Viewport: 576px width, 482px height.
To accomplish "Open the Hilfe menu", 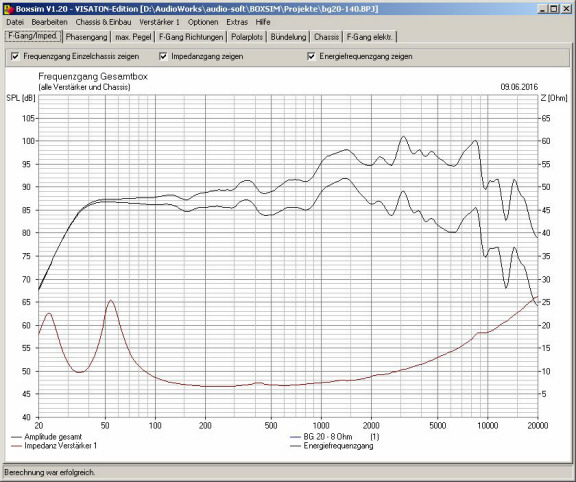I will [263, 22].
